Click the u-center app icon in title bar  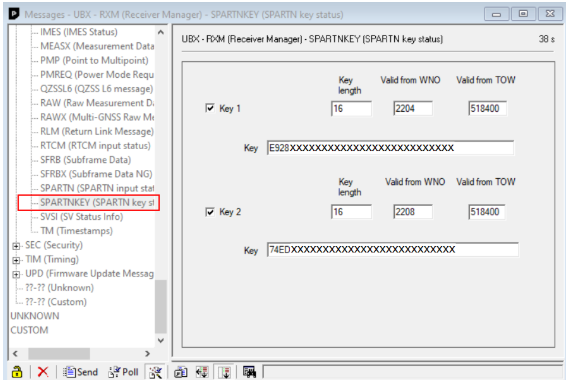click(14, 14)
